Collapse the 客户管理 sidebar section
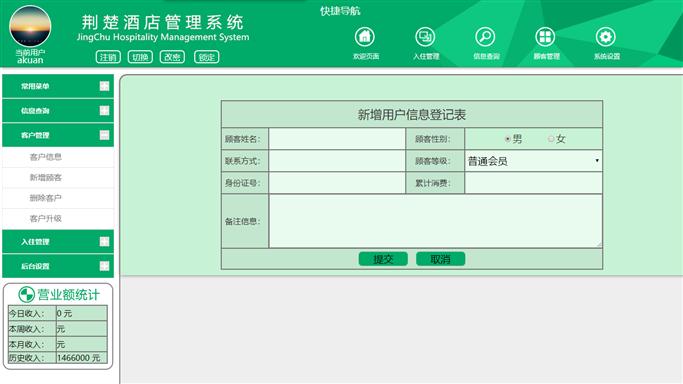The height and width of the screenshot is (384, 683). (x=58, y=135)
